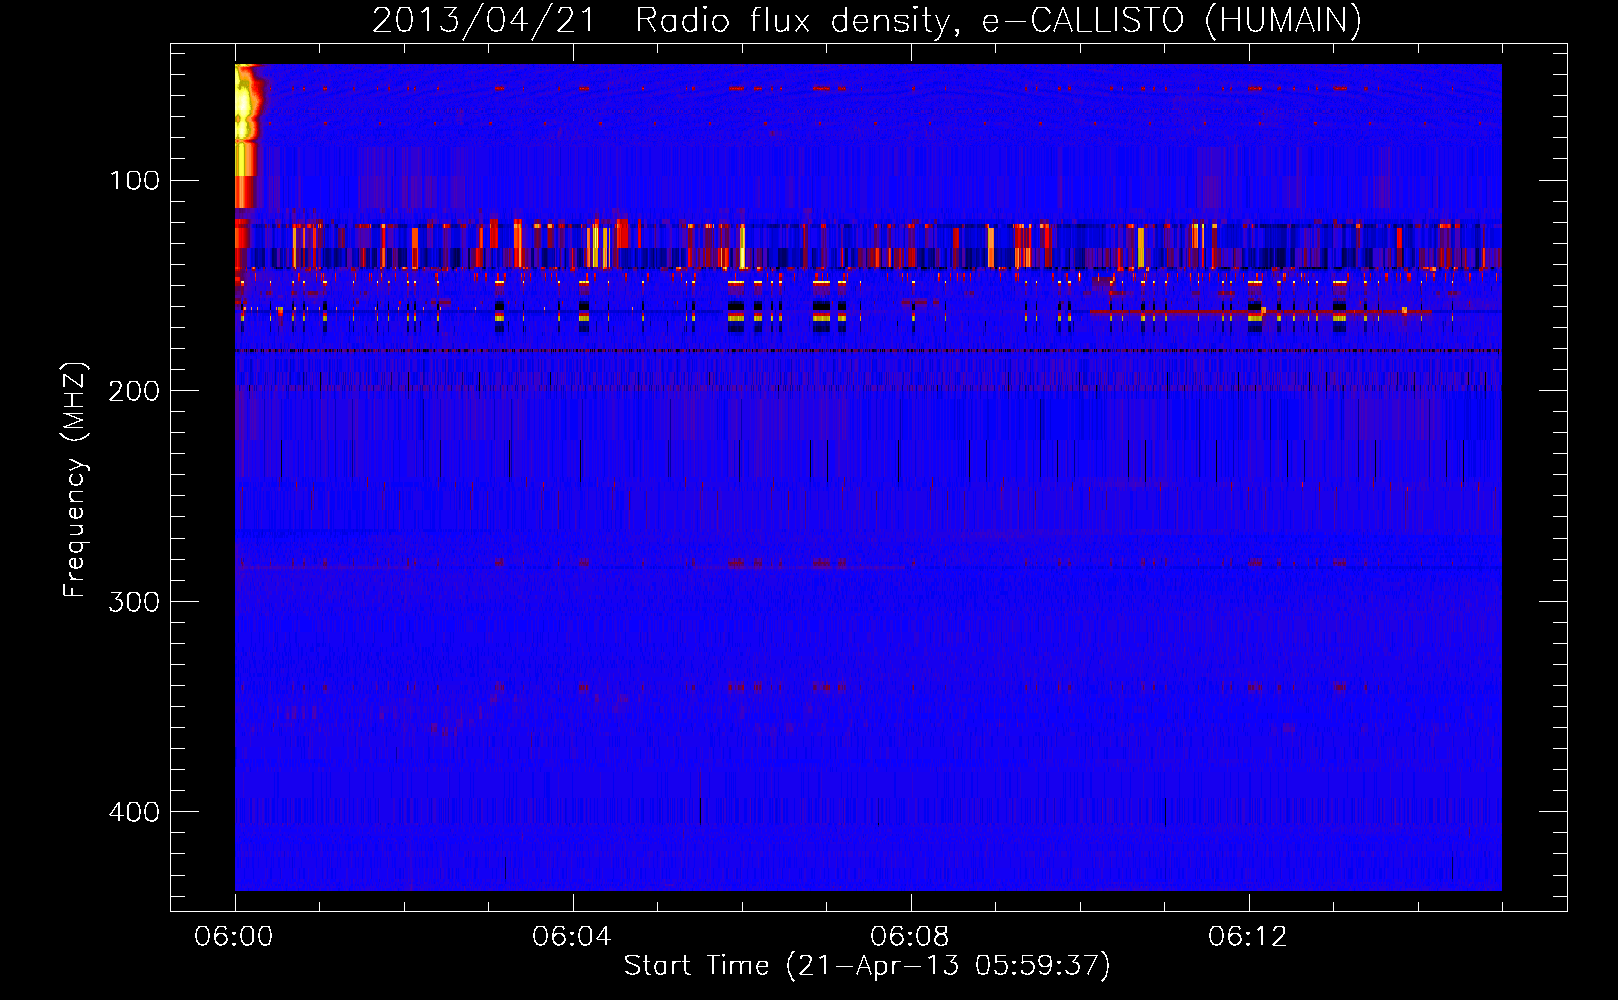Click the 06:08 time tick label

tap(910, 937)
